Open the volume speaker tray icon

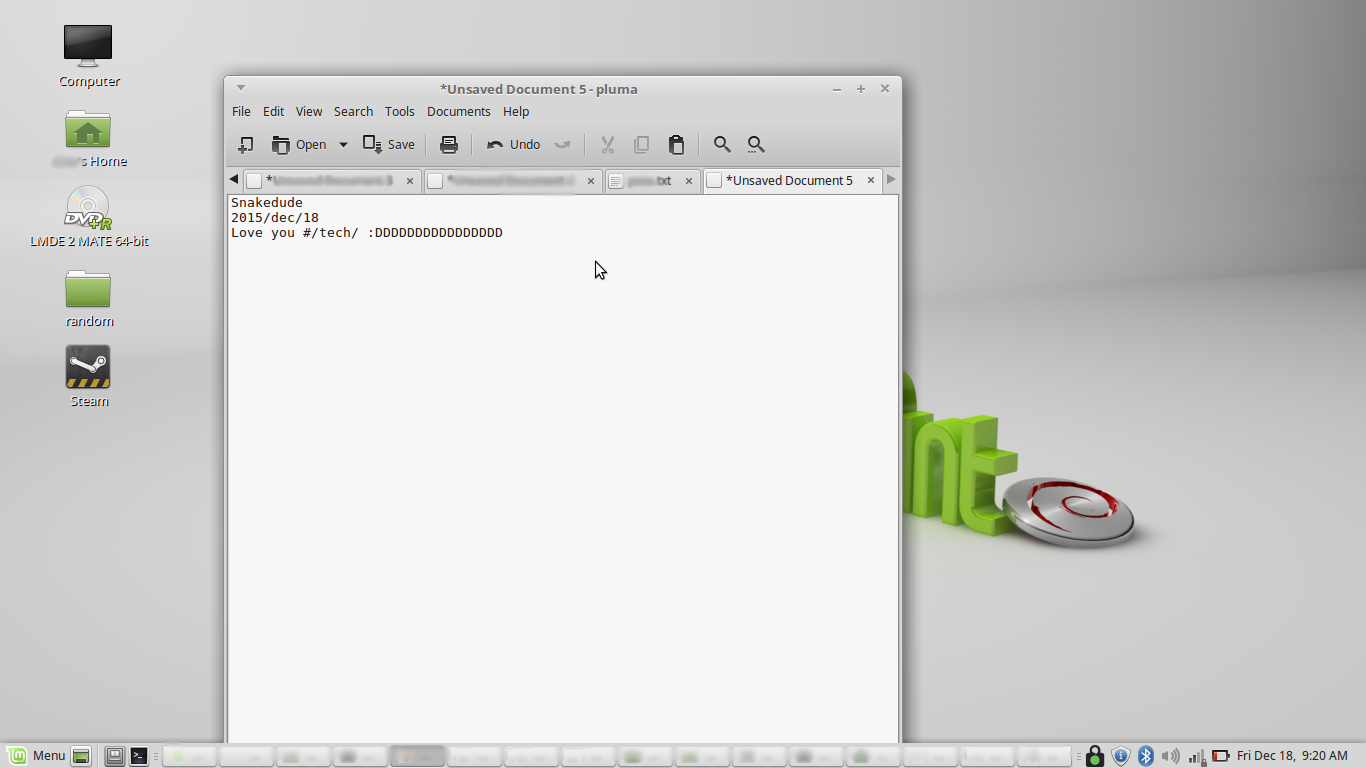click(x=1170, y=756)
